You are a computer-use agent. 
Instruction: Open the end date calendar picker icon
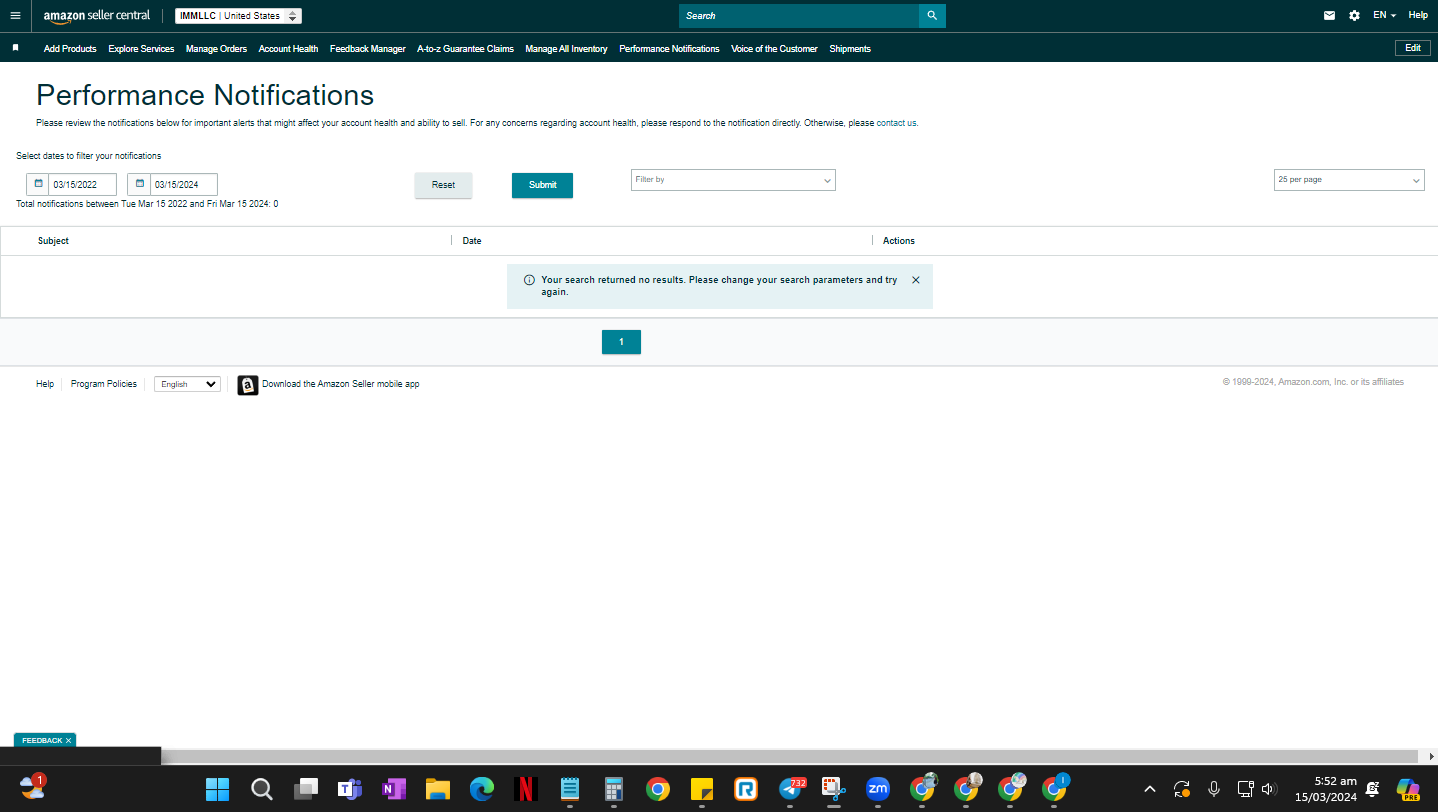click(x=139, y=184)
